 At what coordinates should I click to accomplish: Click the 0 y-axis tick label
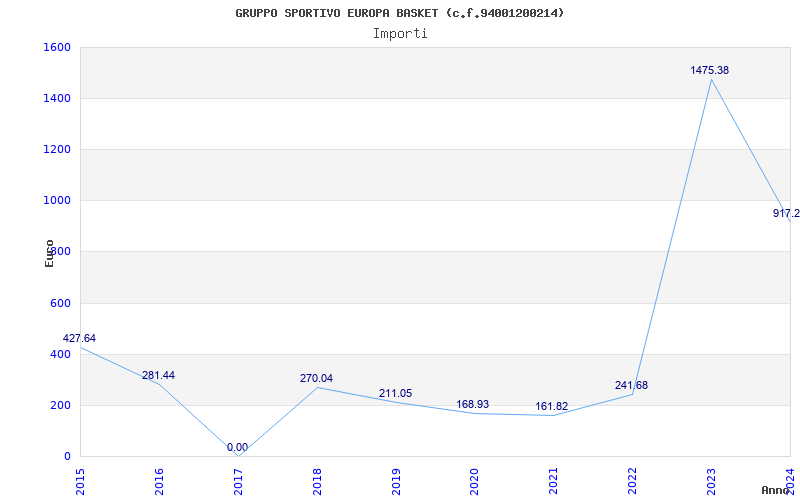pos(67,456)
